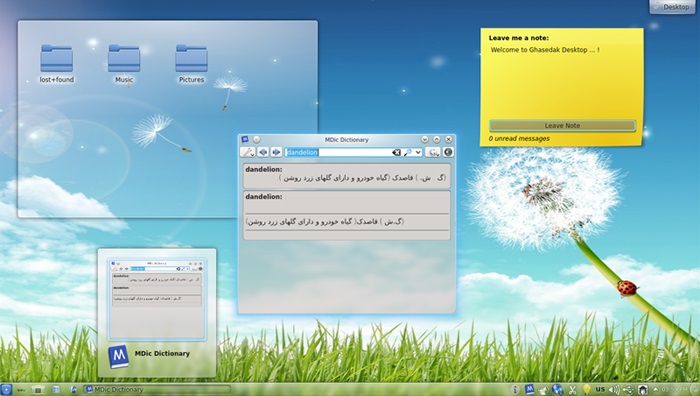Click the activities colored dots icon in the panel
700x396 pixels.
[x=21, y=390]
